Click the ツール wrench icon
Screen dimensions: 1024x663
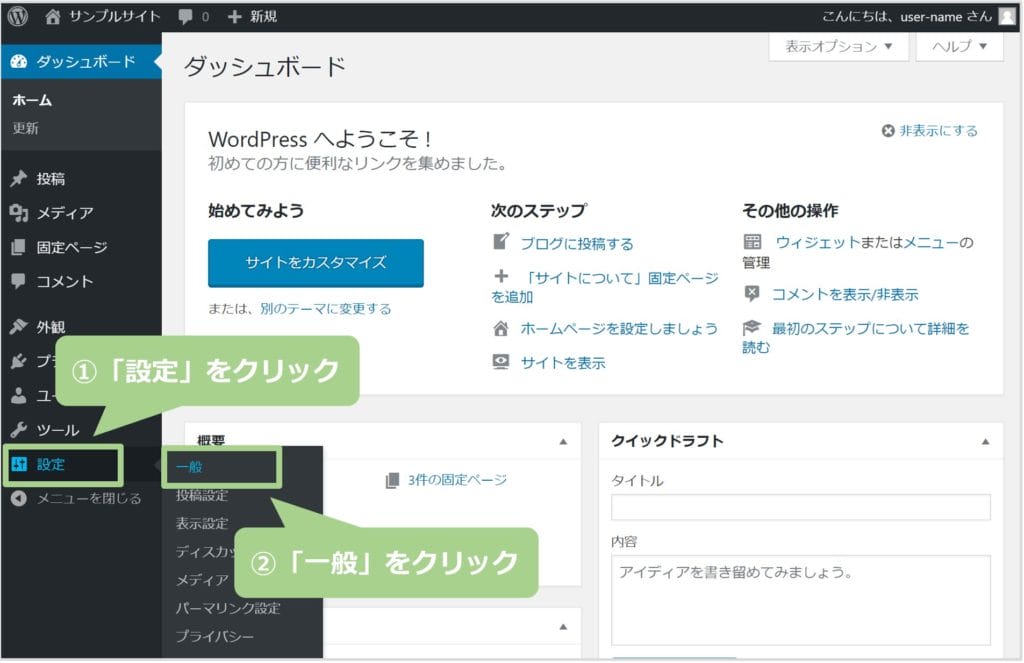coord(19,430)
